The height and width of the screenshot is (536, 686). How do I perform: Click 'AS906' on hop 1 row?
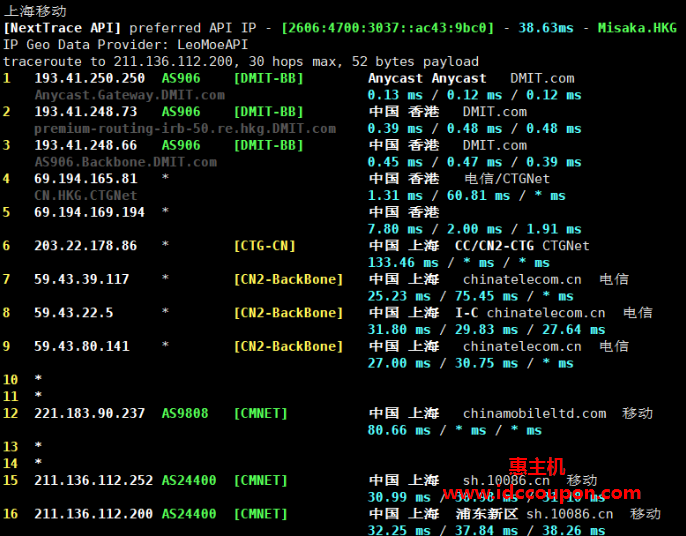181,78
